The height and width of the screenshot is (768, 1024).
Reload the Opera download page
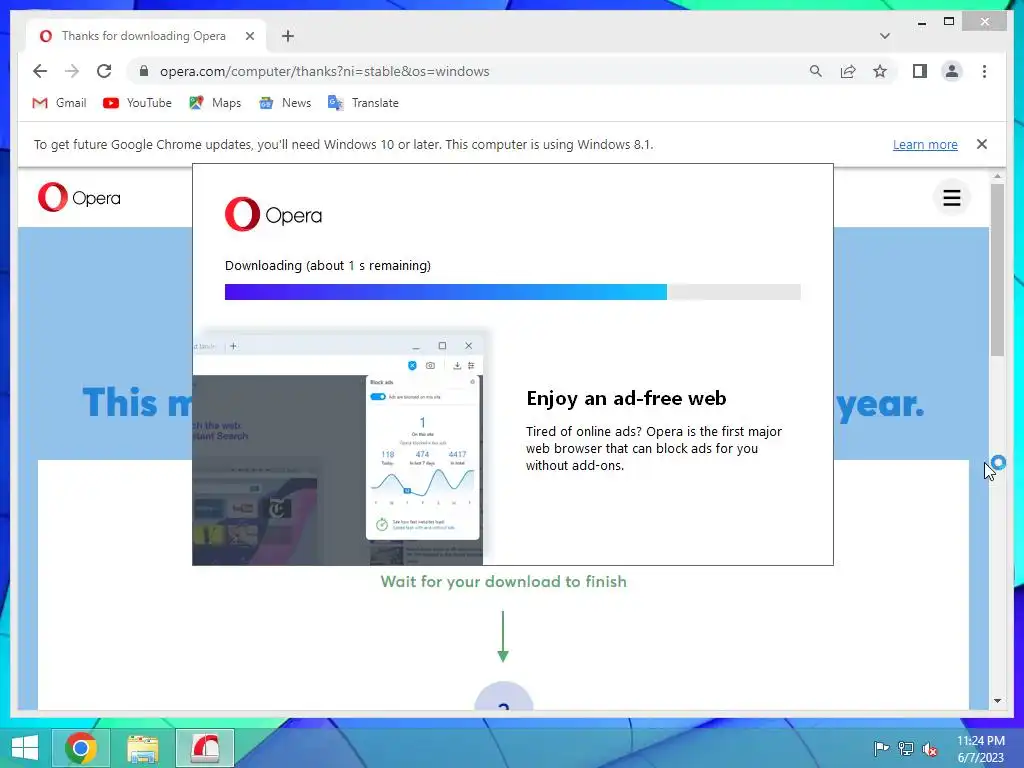[104, 71]
